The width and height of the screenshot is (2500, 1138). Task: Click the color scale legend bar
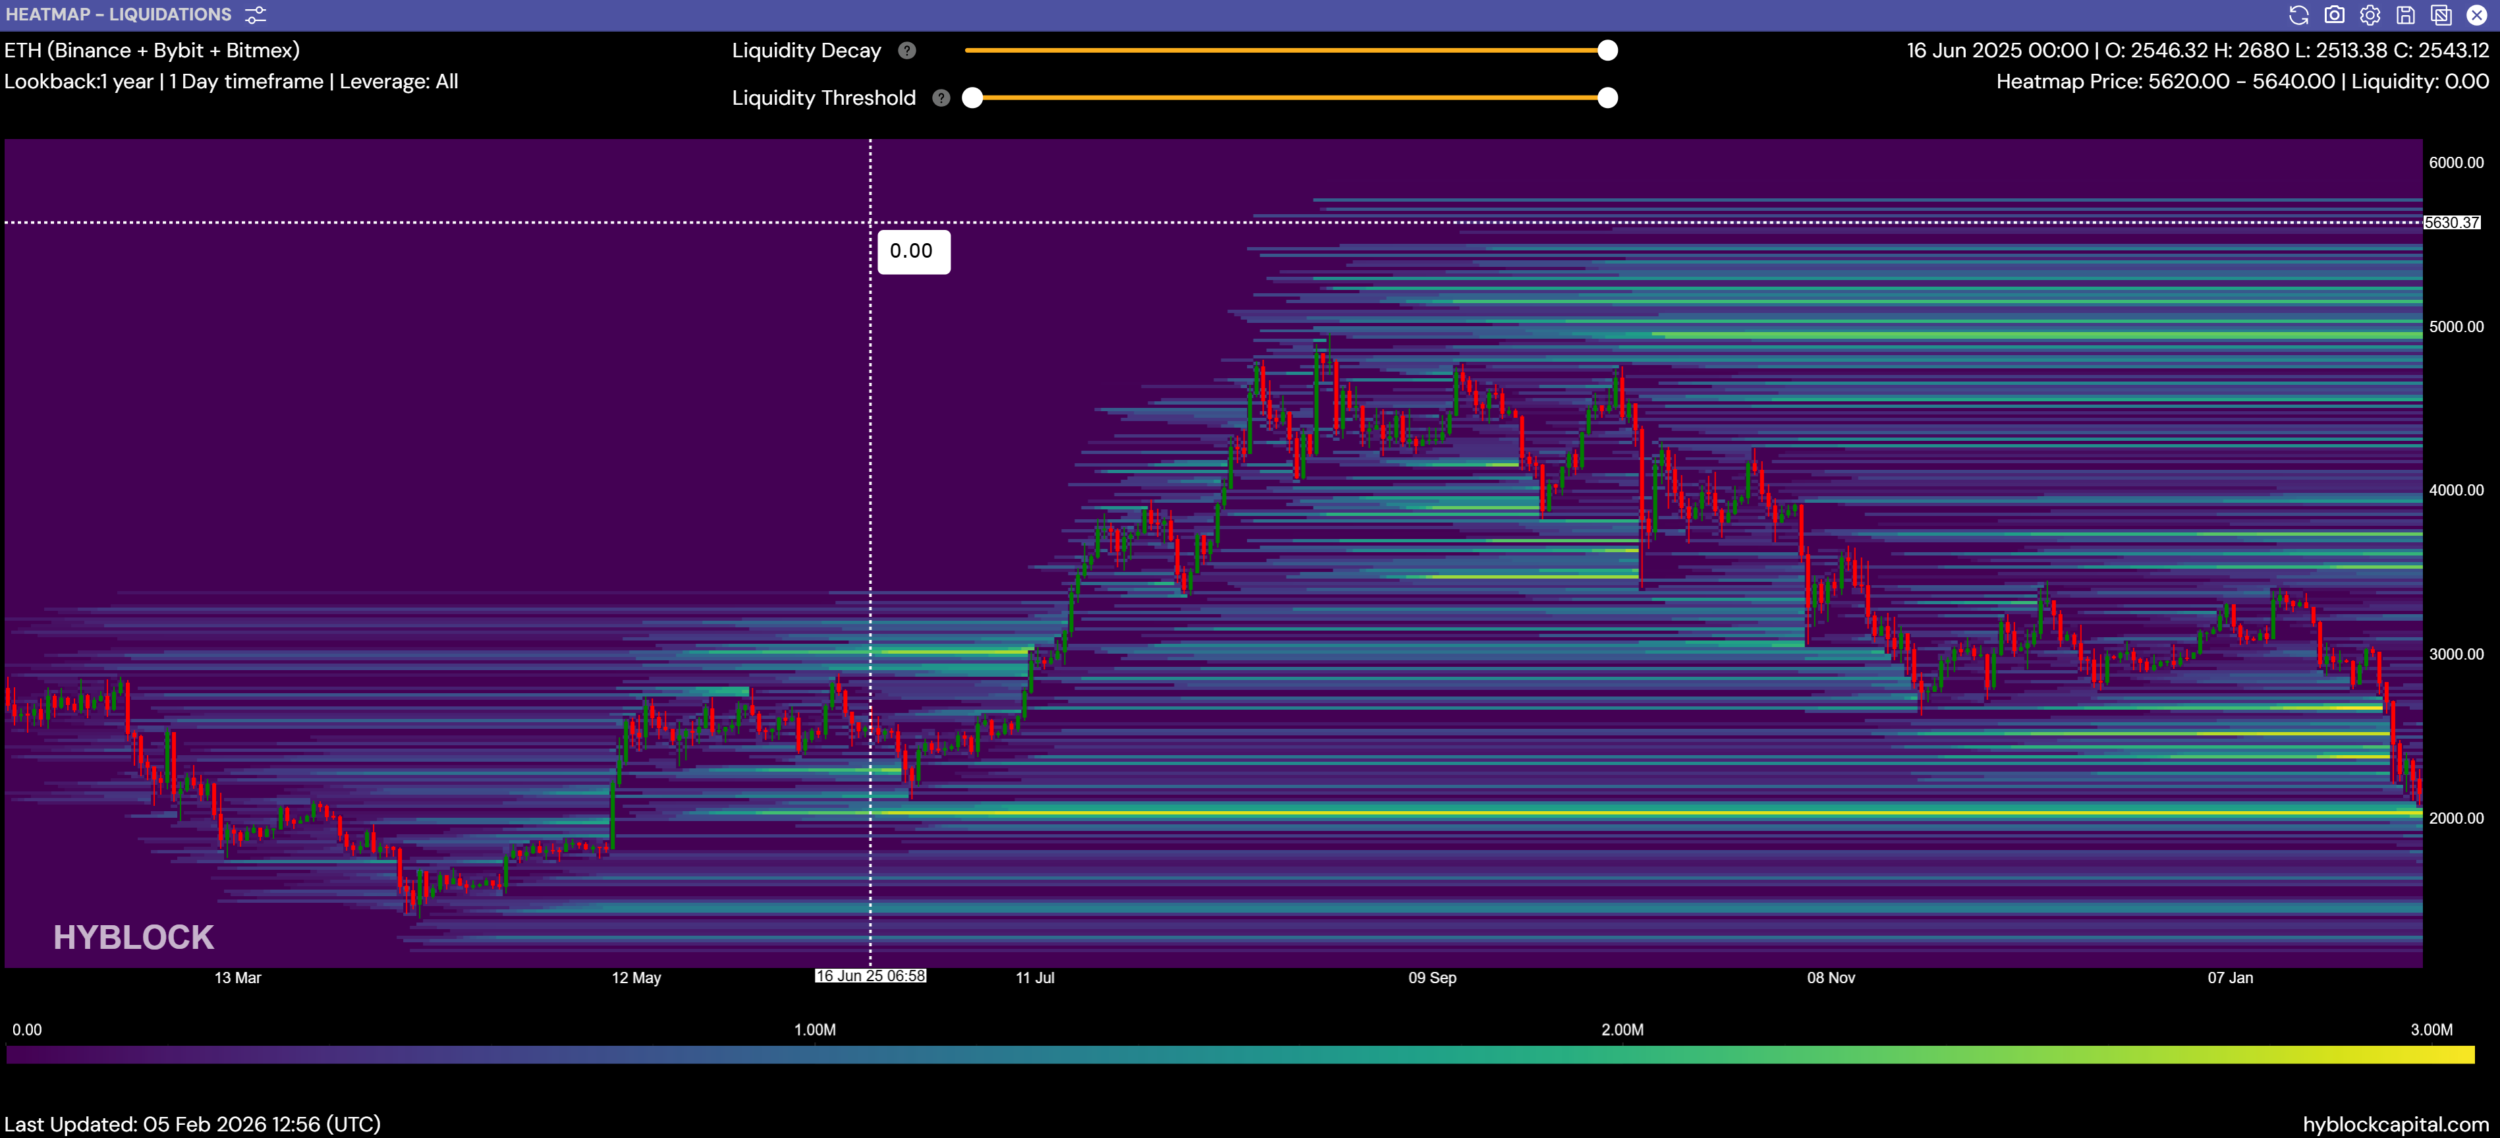point(1240,1055)
